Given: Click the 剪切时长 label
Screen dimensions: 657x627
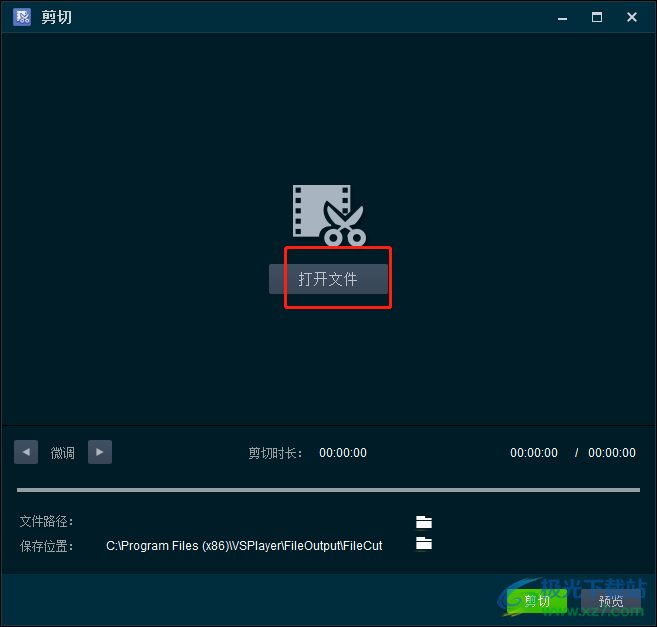Looking at the screenshot, I should [275, 453].
